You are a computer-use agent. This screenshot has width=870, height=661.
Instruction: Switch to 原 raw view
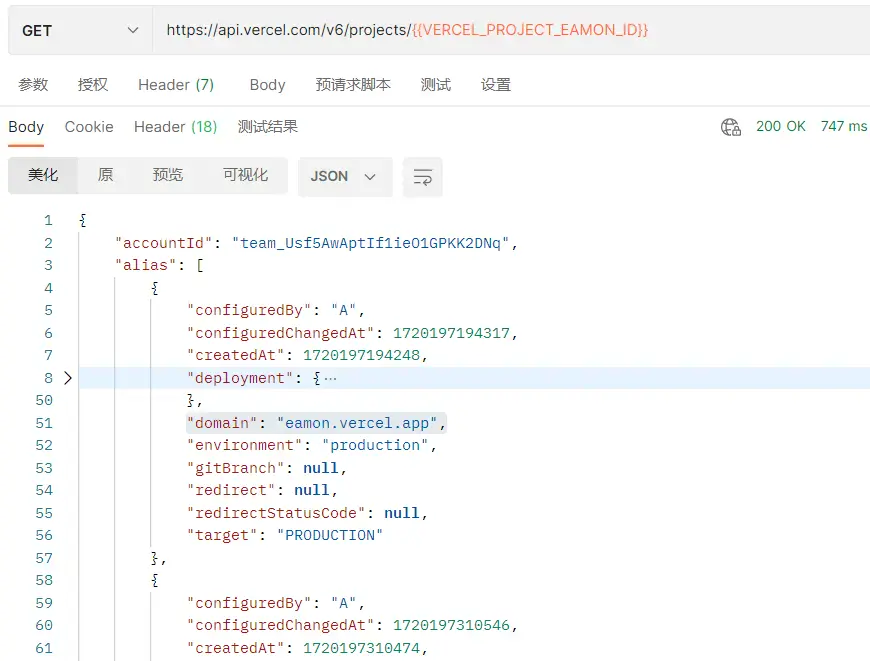[x=105, y=176]
